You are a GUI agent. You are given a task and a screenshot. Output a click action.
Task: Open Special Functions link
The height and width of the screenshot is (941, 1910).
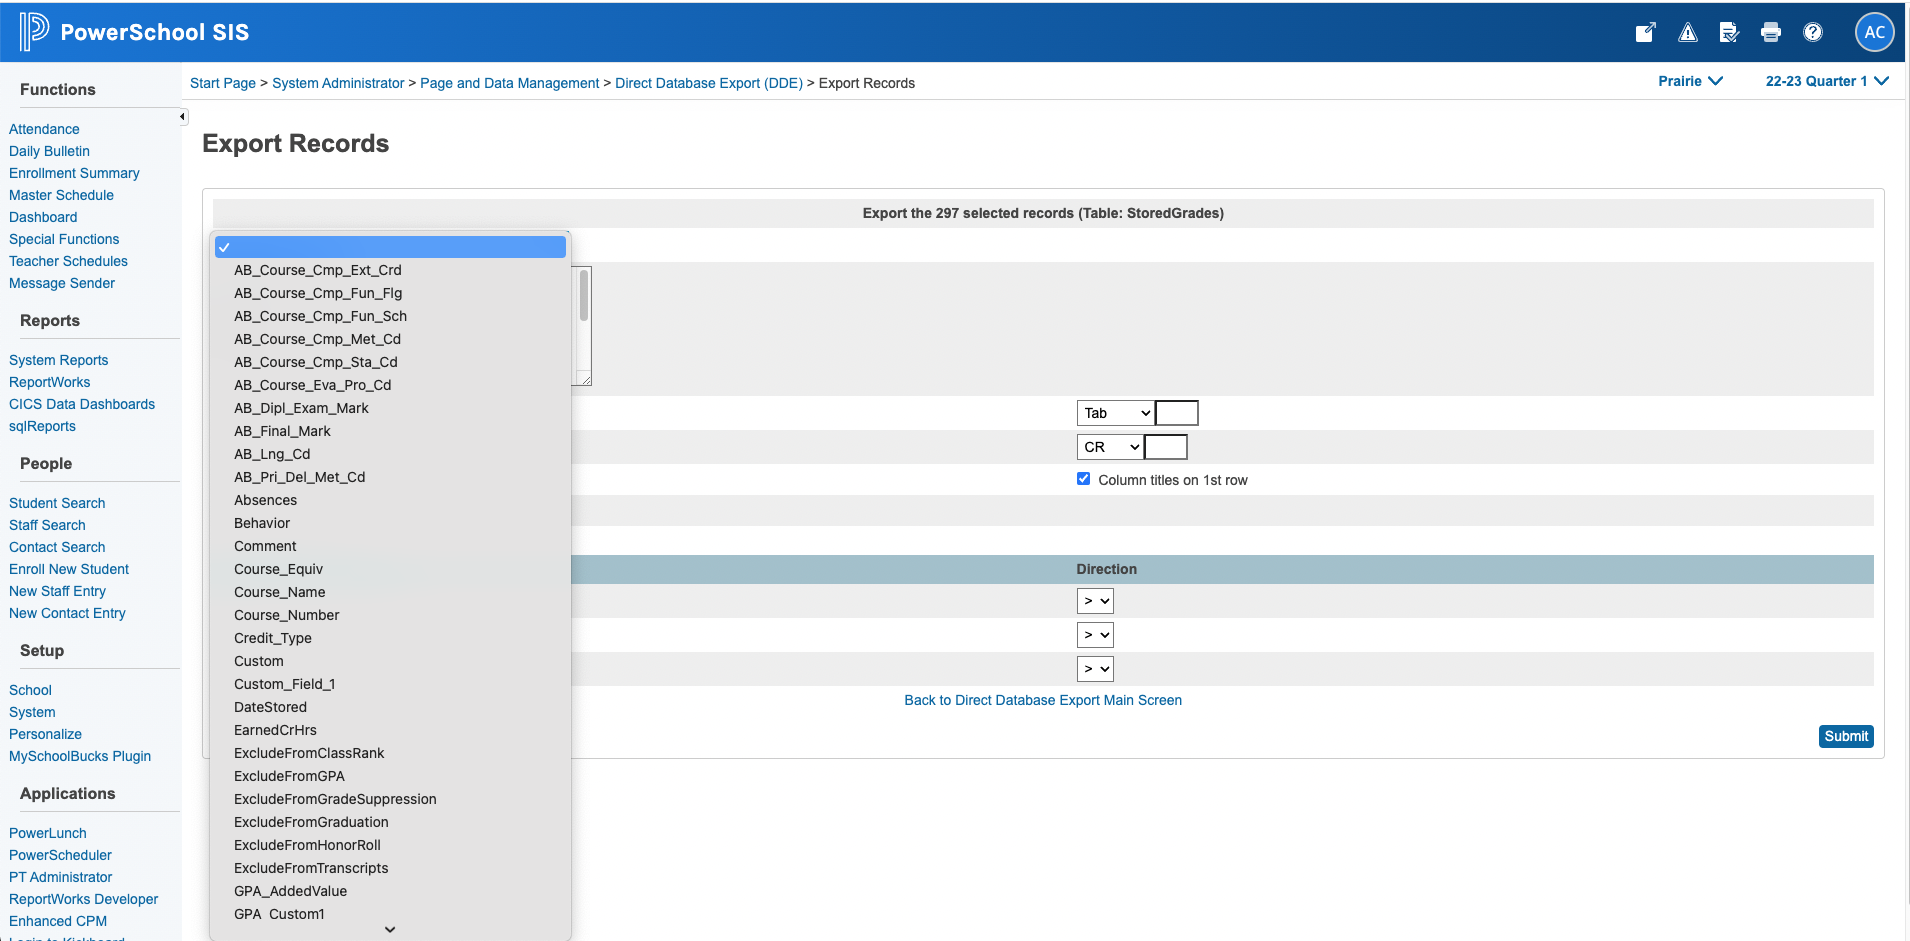[64, 239]
